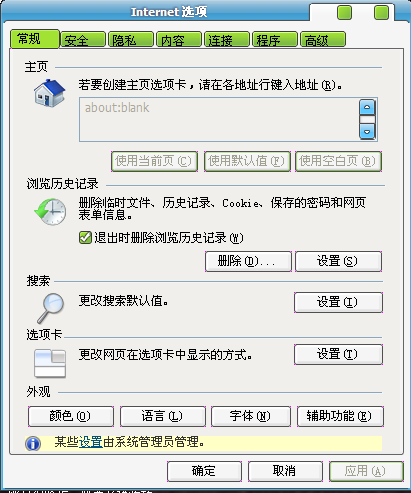Click the homepage list scroll down arrow

click(x=367, y=131)
